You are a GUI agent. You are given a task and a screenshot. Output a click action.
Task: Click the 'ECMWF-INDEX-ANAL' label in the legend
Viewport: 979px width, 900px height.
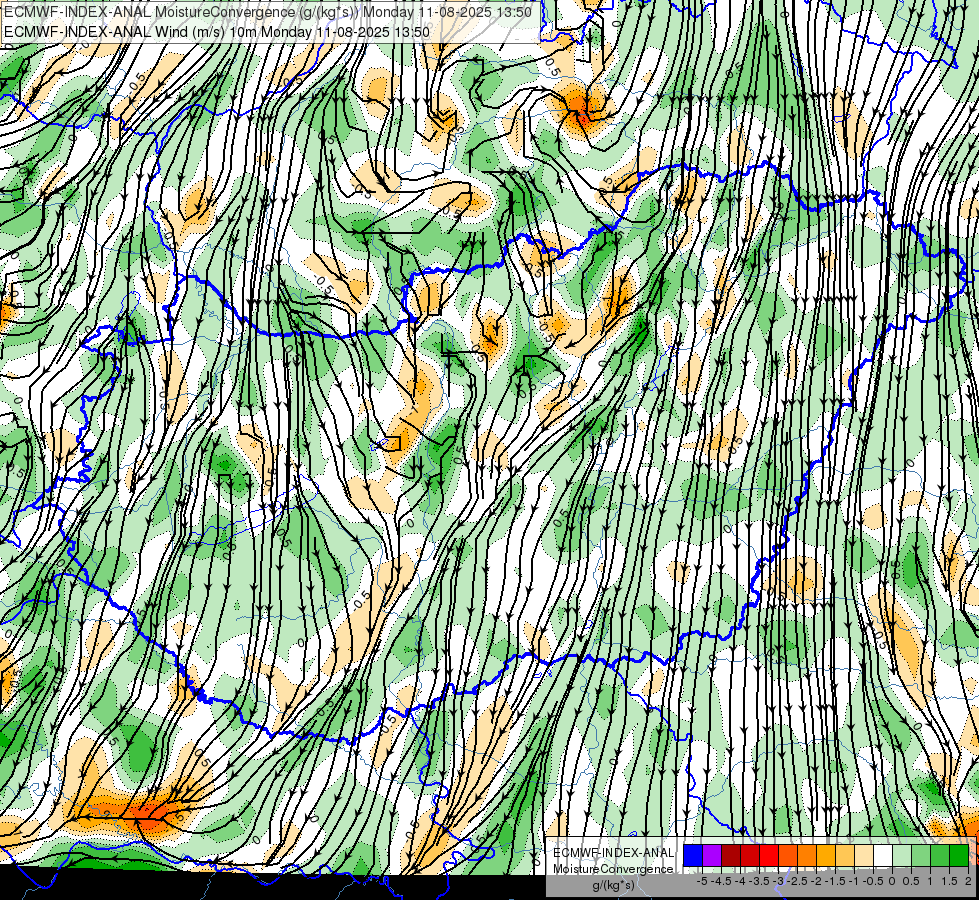coord(613,853)
